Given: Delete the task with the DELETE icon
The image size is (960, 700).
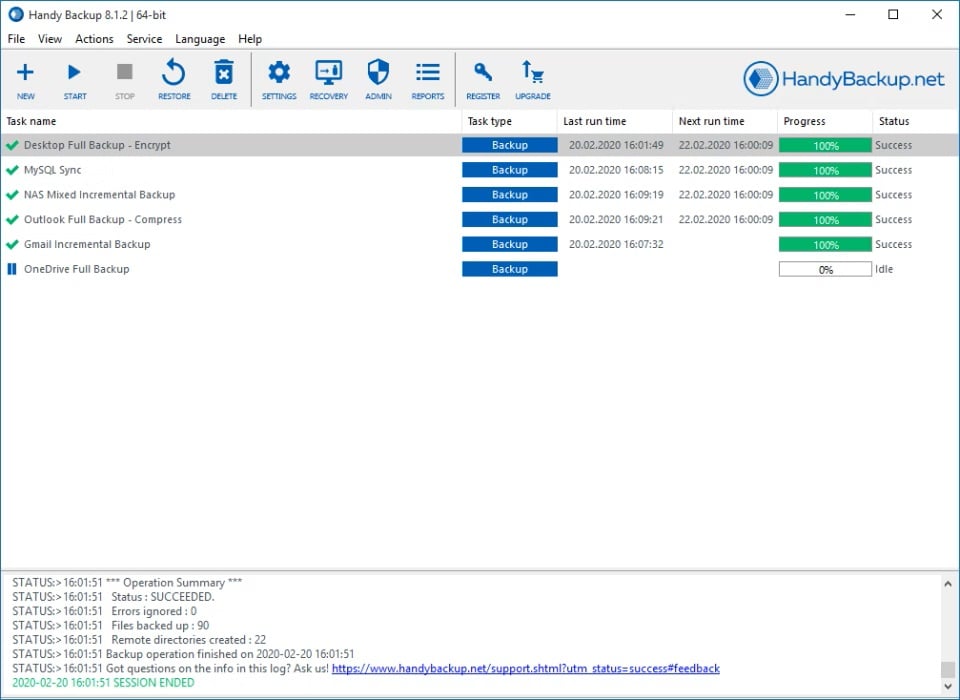Looking at the screenshot, I should [x=224, y=80].
